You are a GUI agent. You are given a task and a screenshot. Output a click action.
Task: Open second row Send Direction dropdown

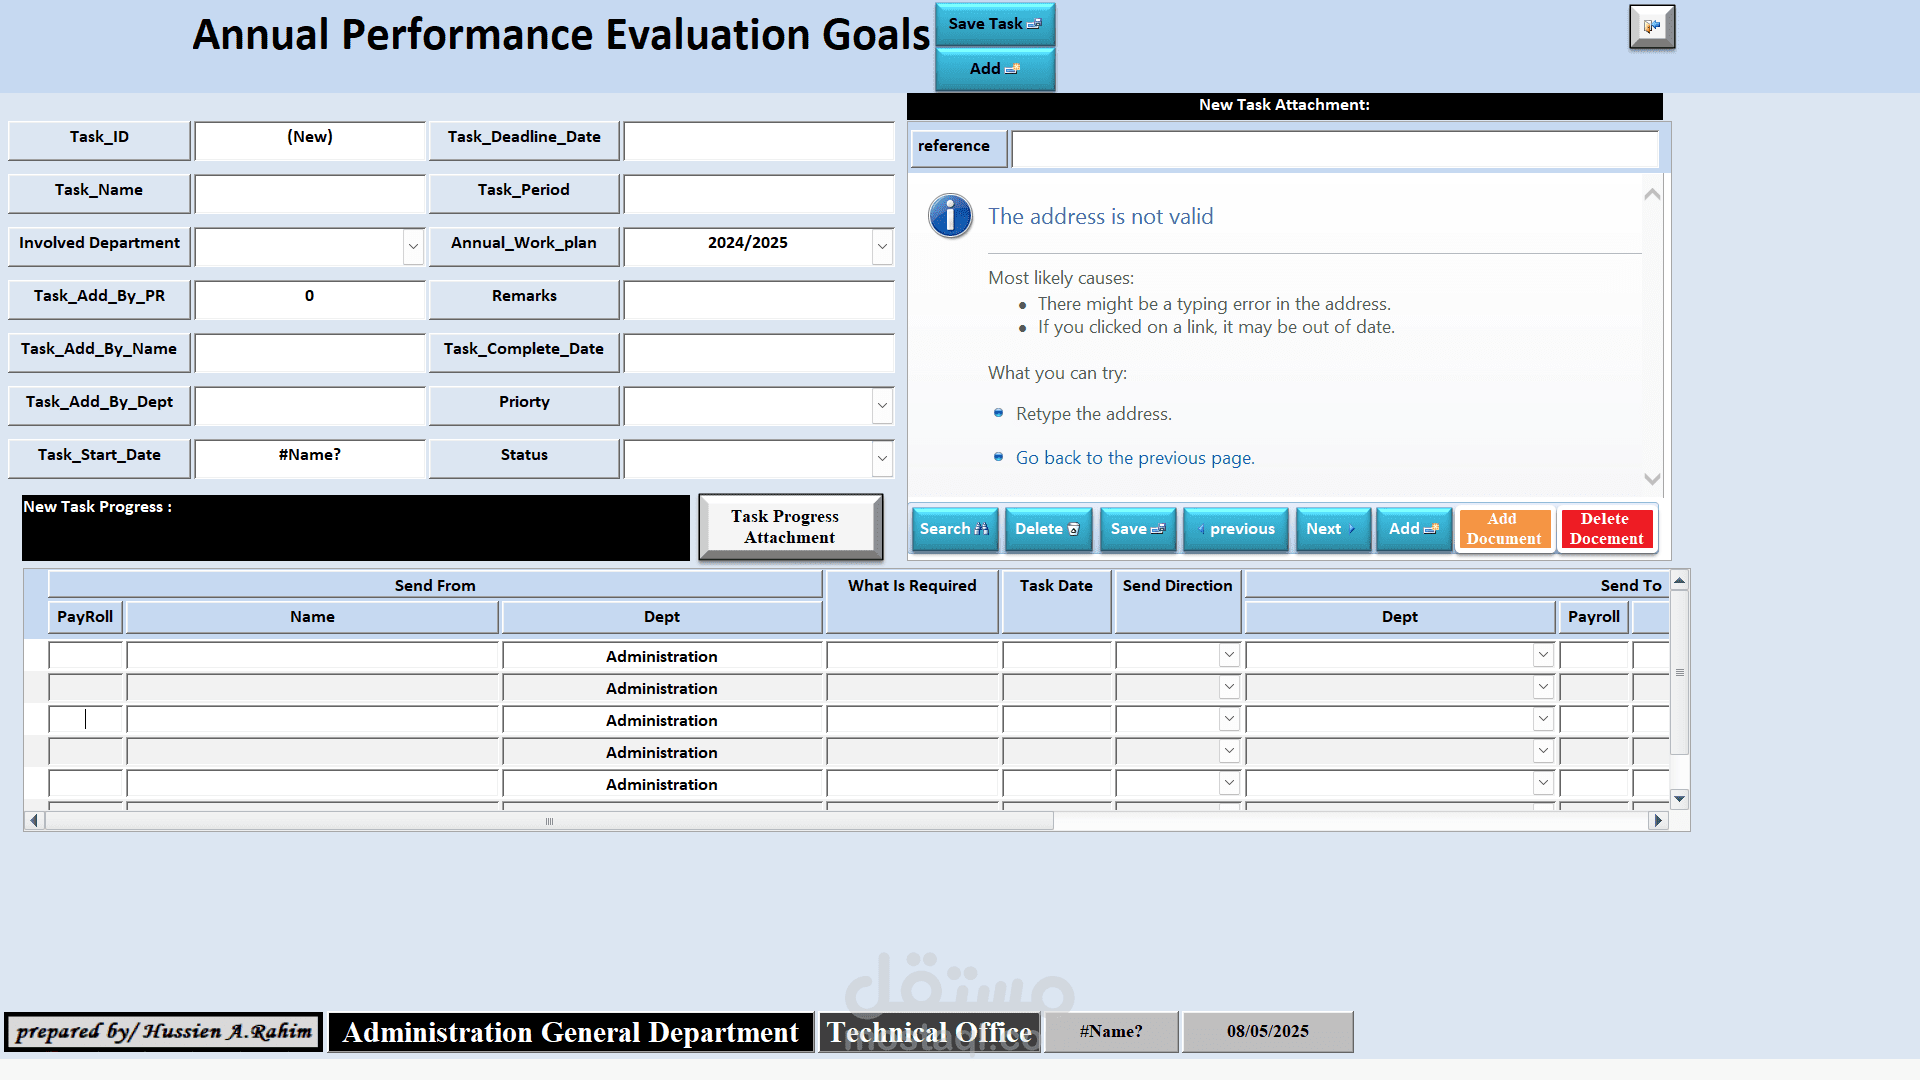1229,687
